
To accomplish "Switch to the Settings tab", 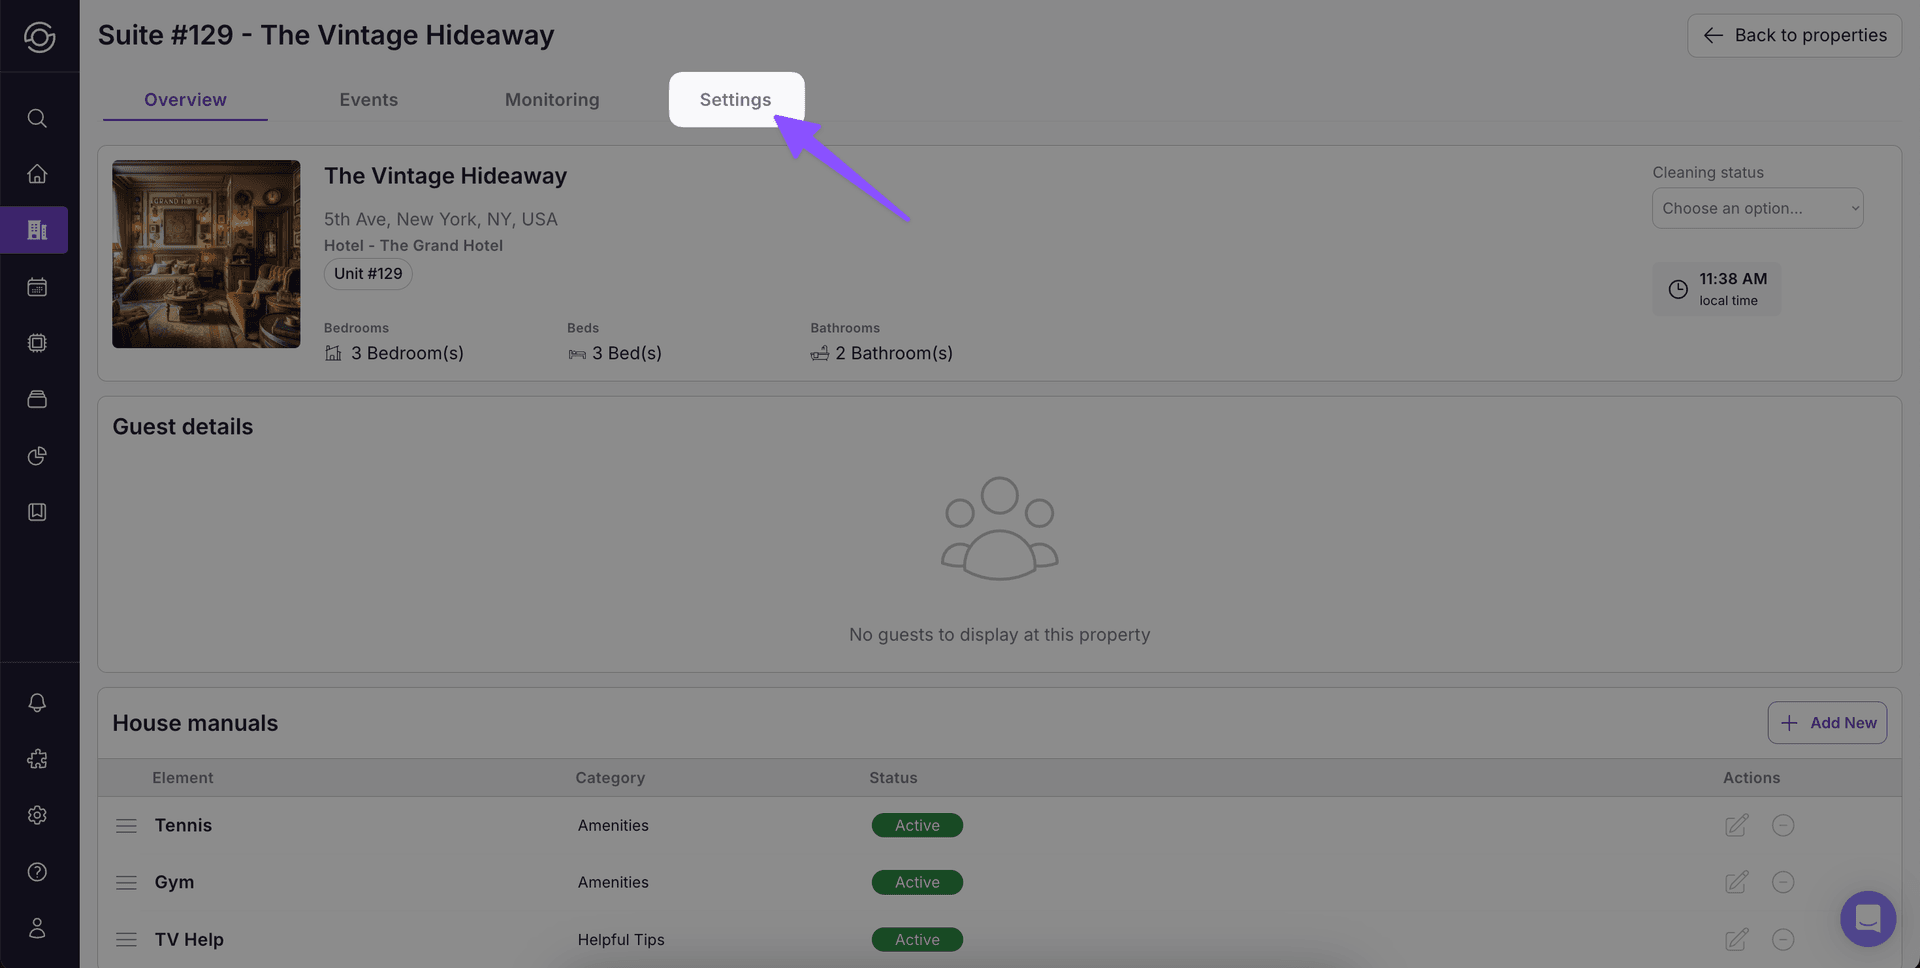I will [x=735, y=99].
